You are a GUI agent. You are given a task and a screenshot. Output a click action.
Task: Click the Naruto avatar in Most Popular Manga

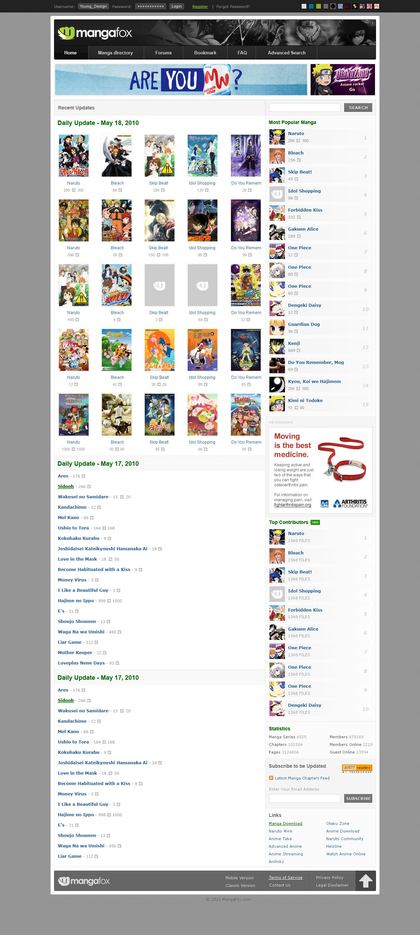pyautogui.click(x=277, y=137)
